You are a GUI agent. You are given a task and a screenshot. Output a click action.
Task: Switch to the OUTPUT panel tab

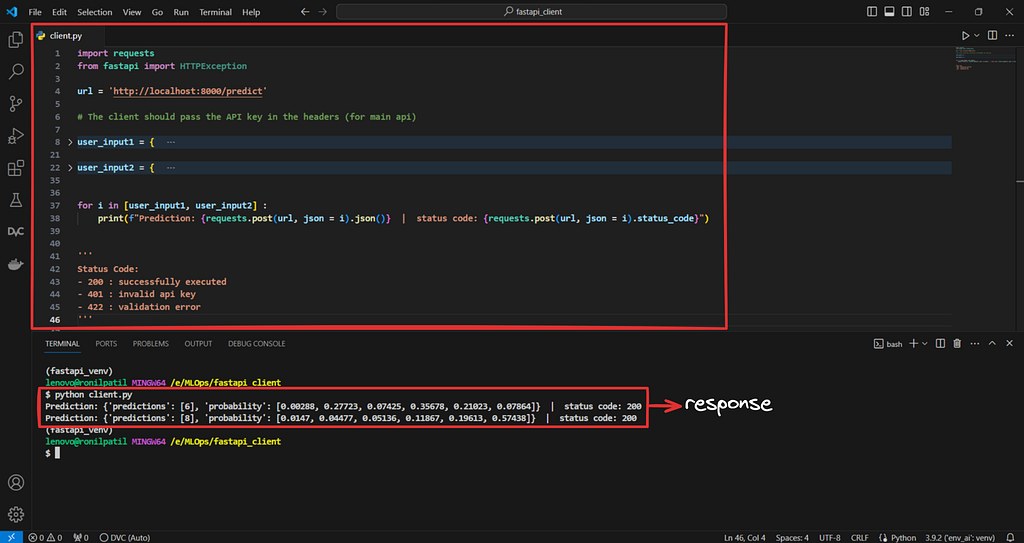(198, 343)
